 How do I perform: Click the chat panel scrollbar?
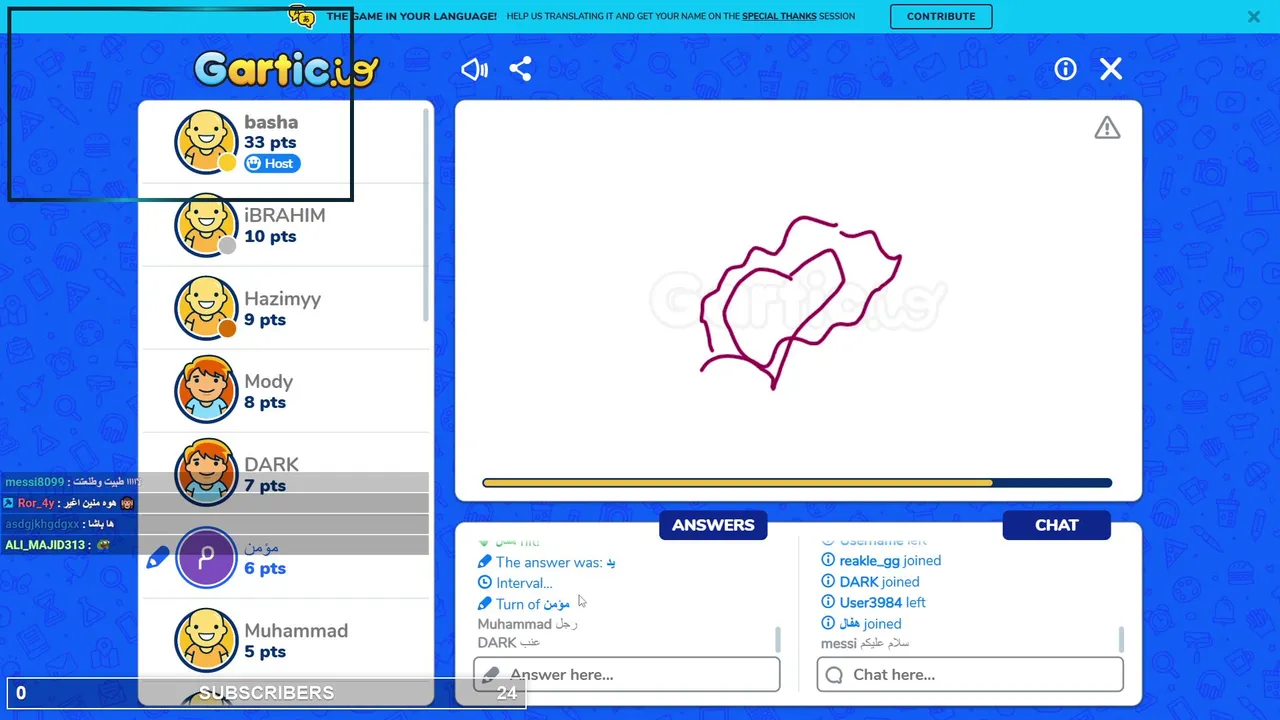tap(1121, 639)
